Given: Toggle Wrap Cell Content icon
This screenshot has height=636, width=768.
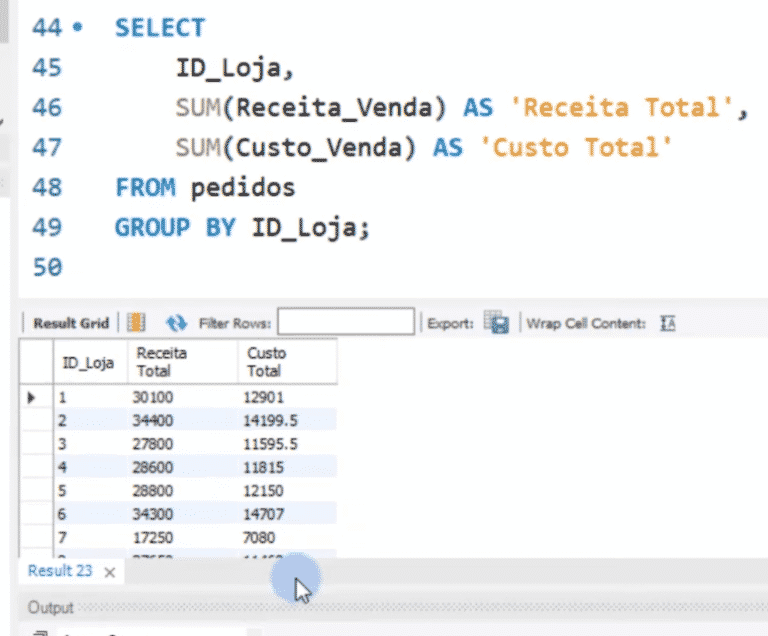Looking at the screenshot, I should pos(668,323).
